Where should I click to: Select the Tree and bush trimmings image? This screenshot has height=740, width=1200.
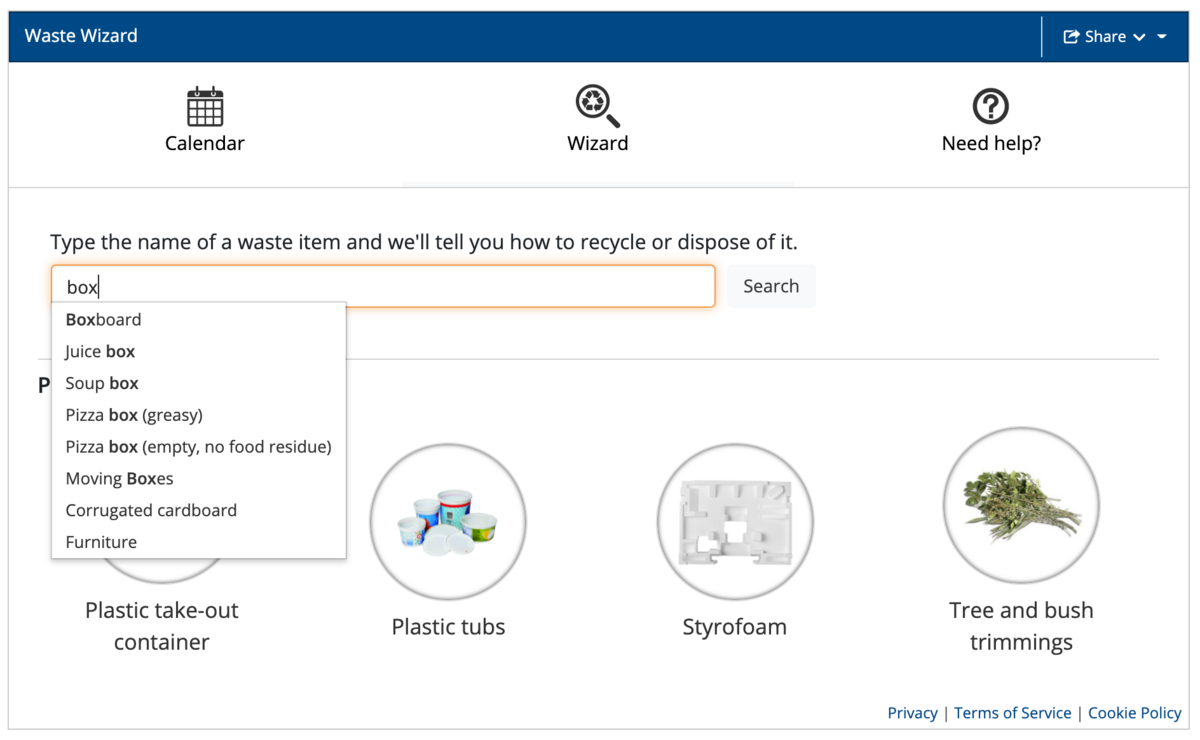coord(1021,506)
